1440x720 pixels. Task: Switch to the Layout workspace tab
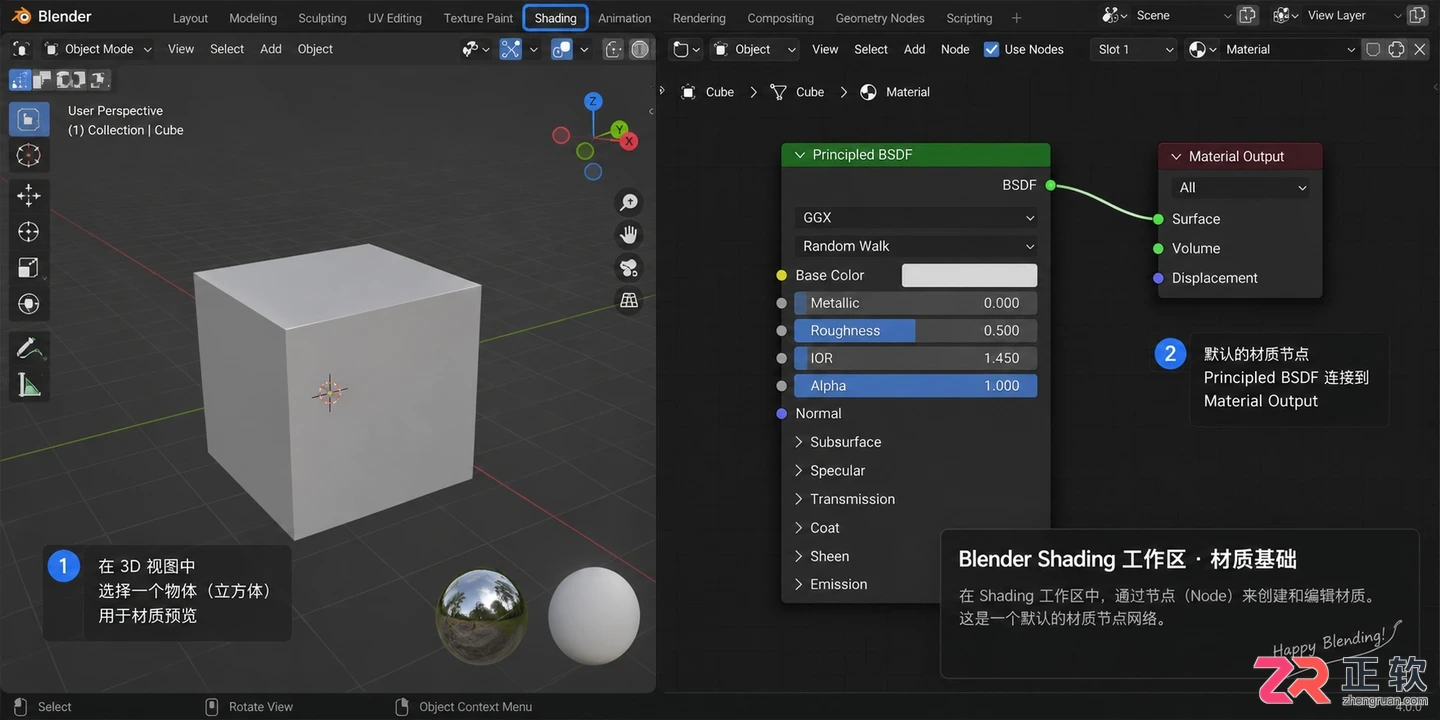190,18
